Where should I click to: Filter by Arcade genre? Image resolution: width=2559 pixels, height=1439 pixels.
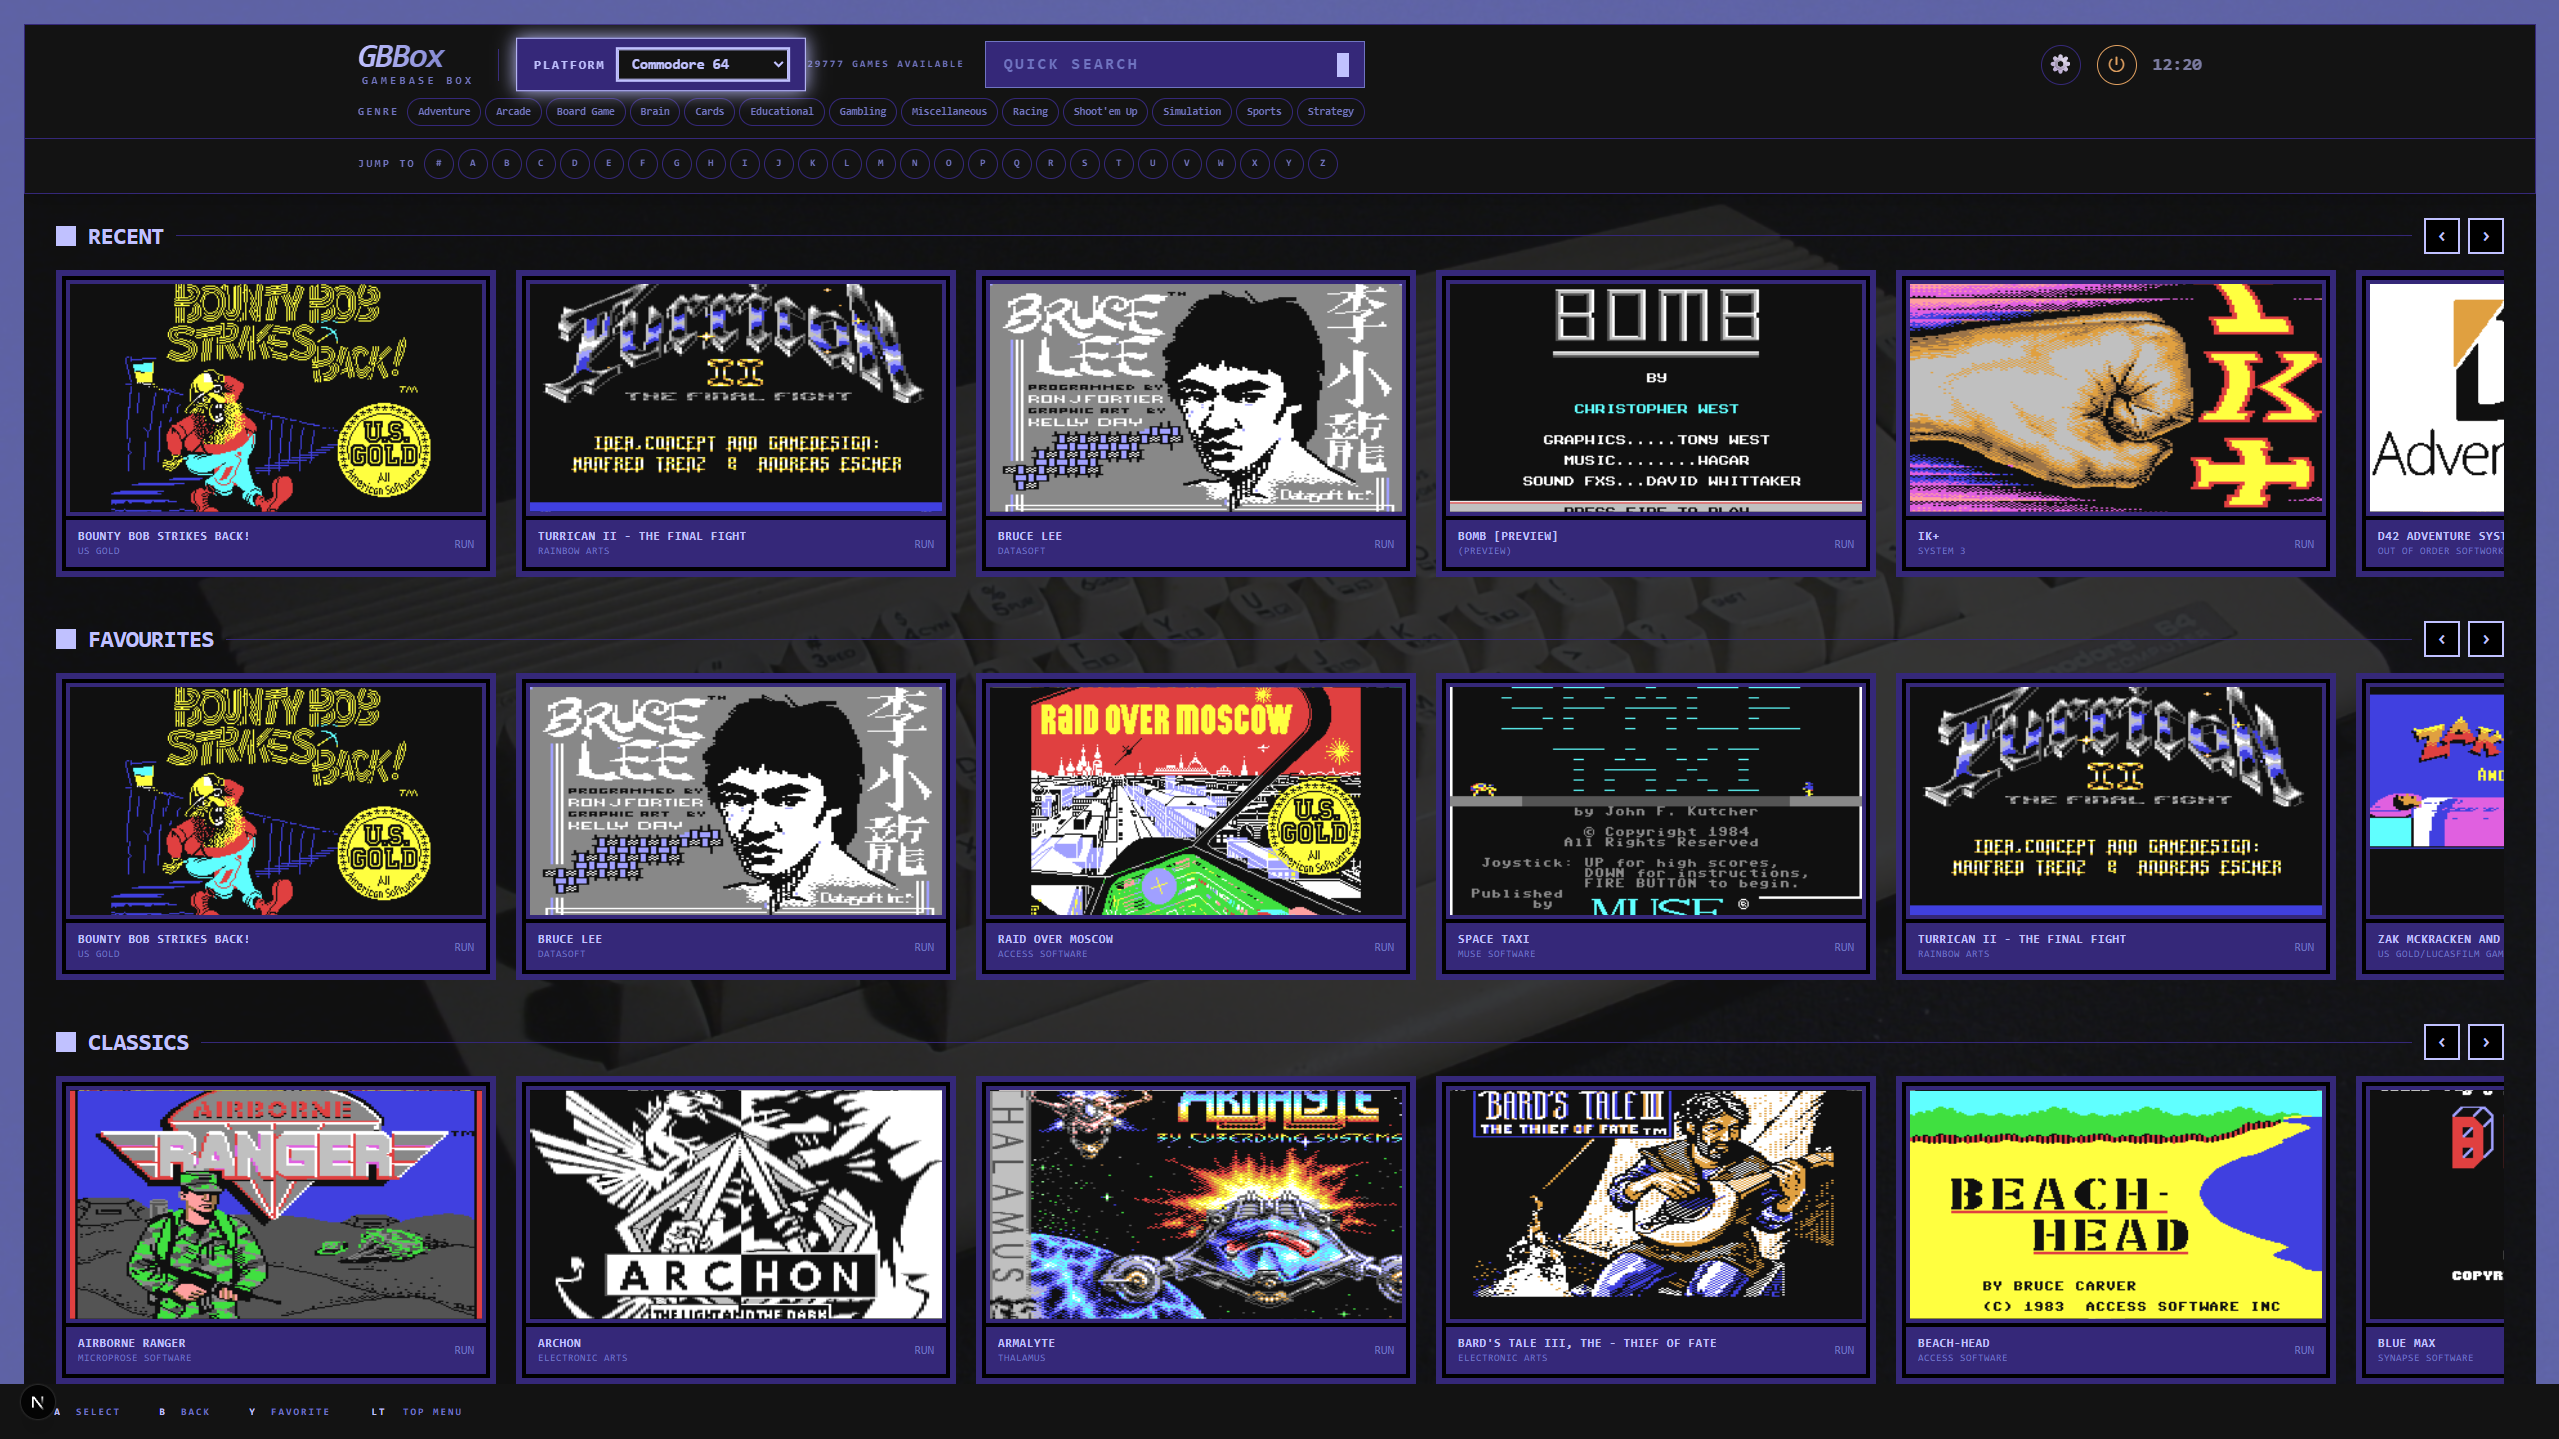pos(513,111)
